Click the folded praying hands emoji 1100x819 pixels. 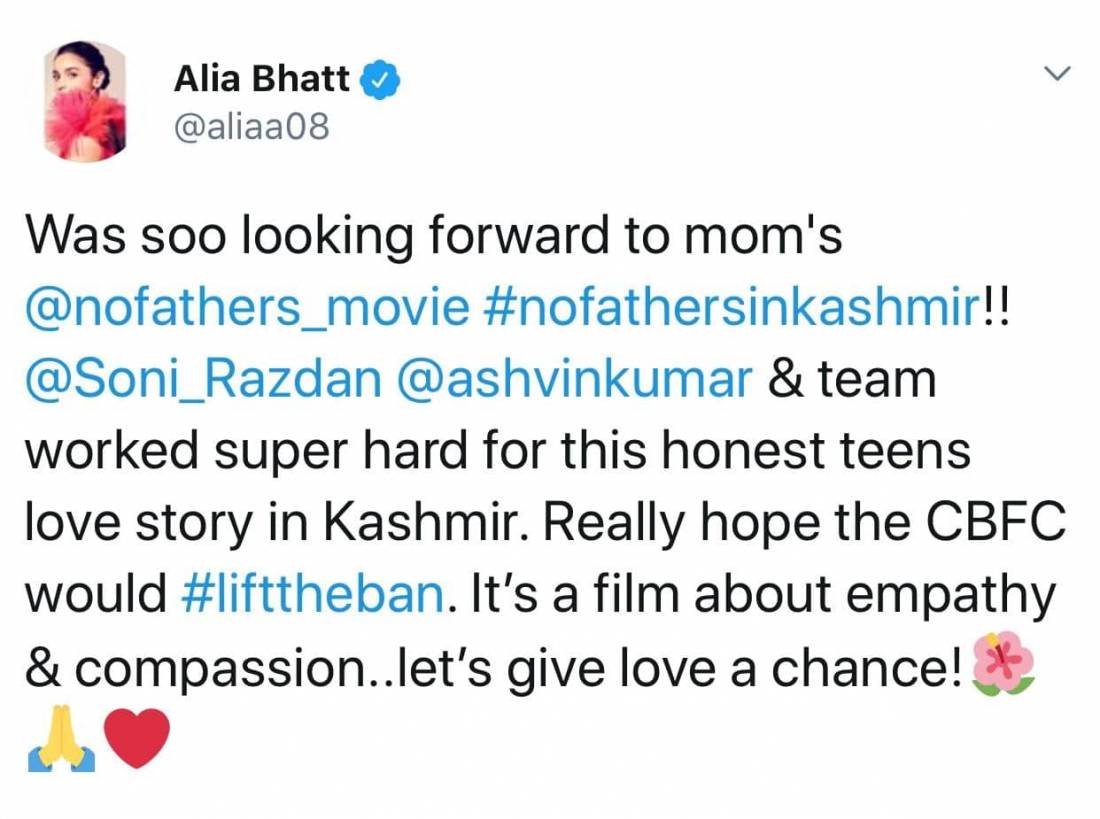(60, 741)
